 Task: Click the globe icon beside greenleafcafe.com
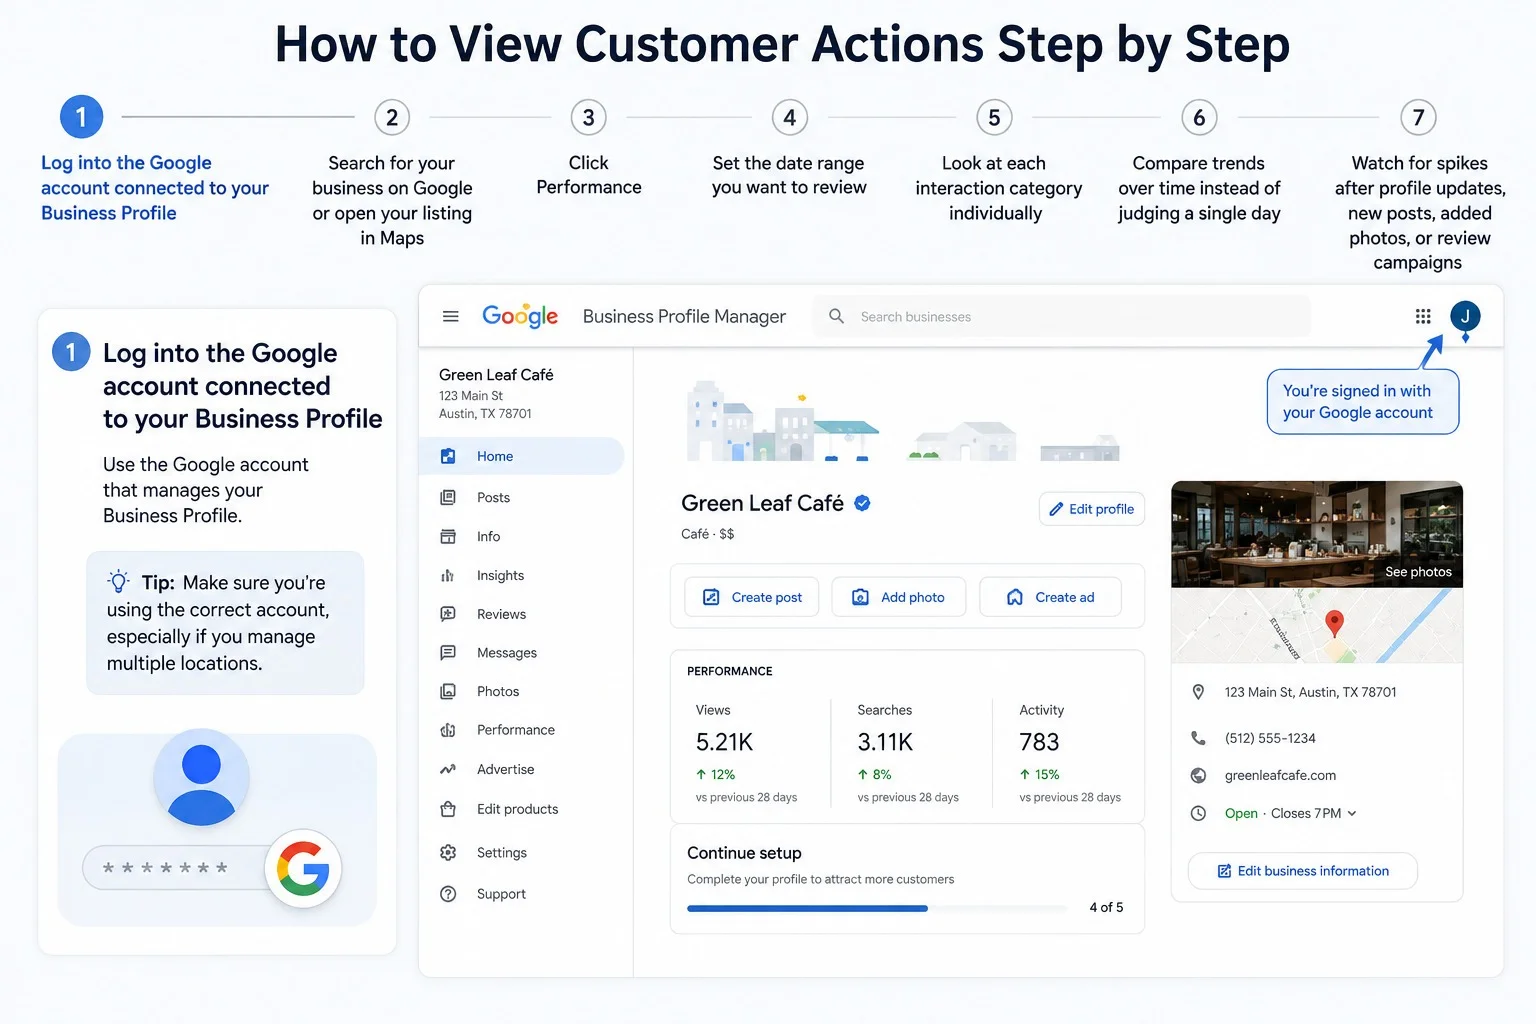click(1198, 775)
